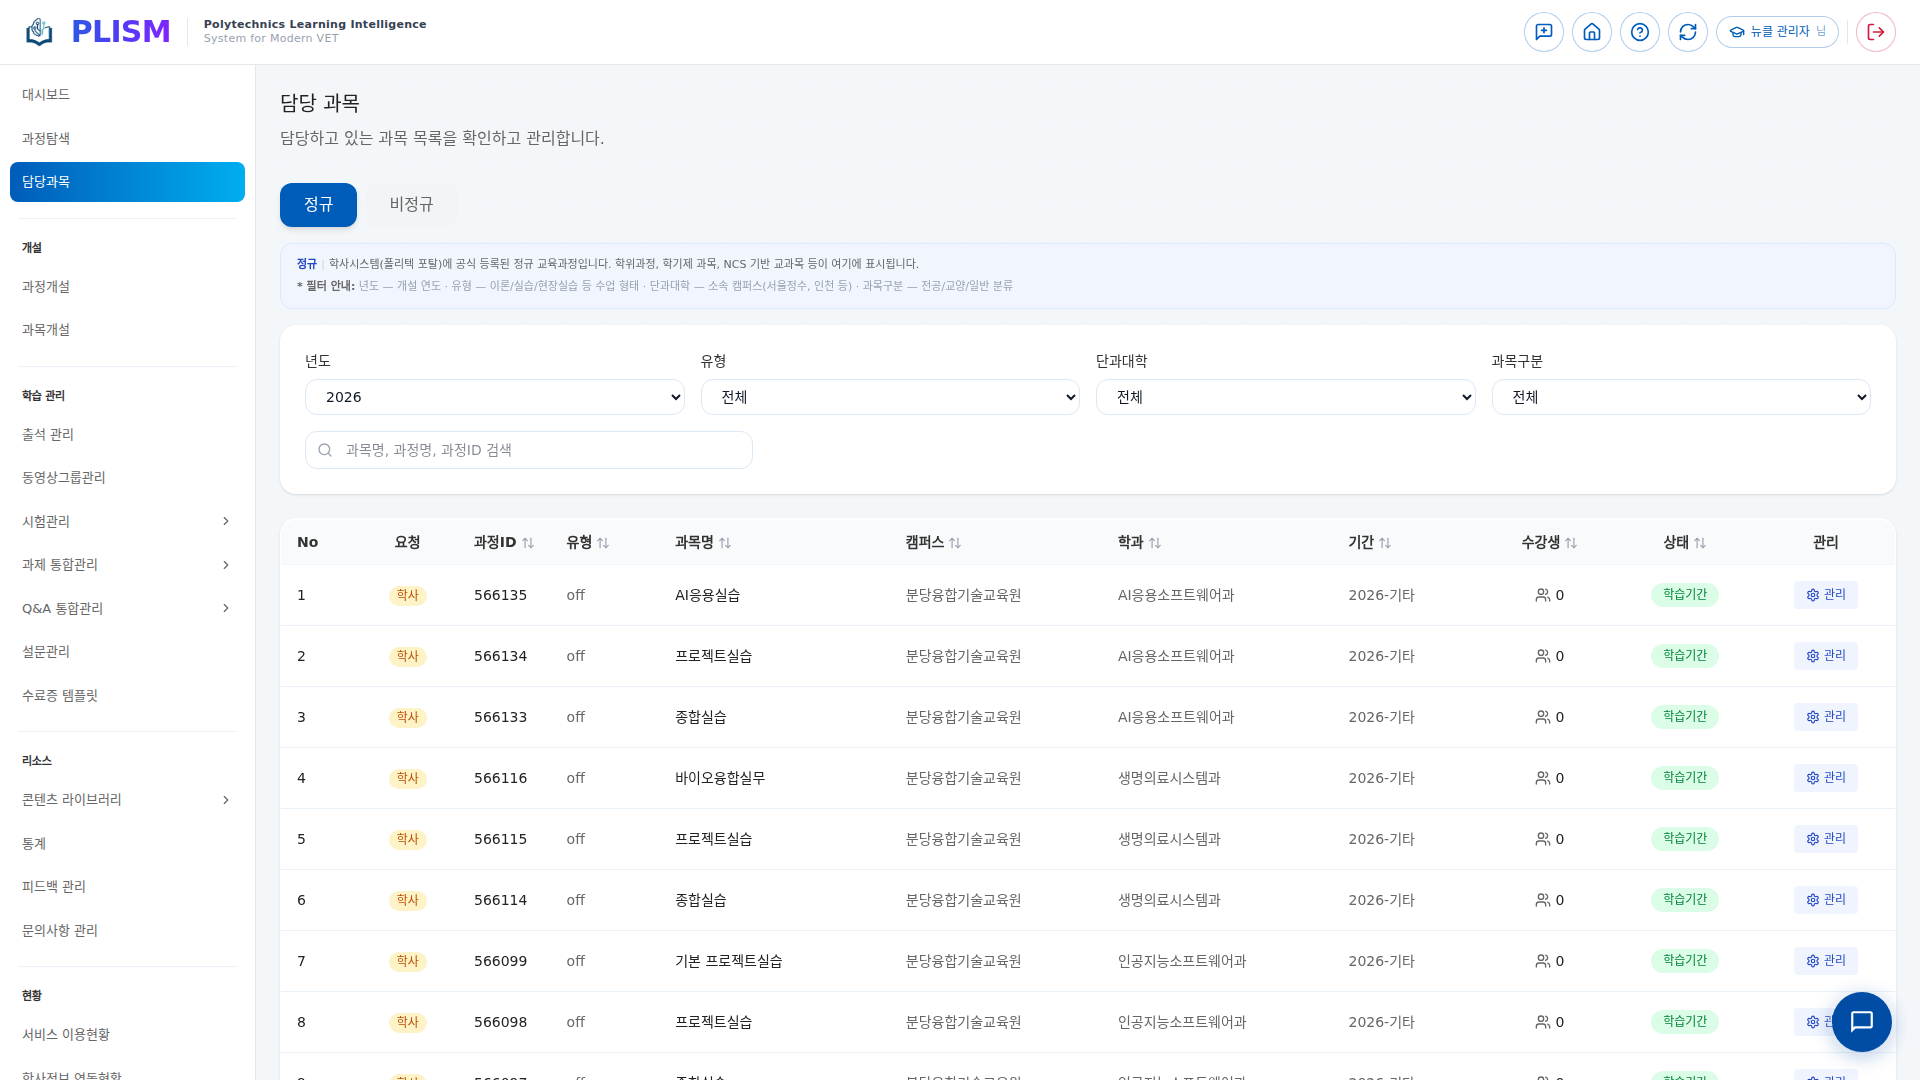Click the course search input field
Screen dimensions: 1920x1080
click(x=528, y=450)
